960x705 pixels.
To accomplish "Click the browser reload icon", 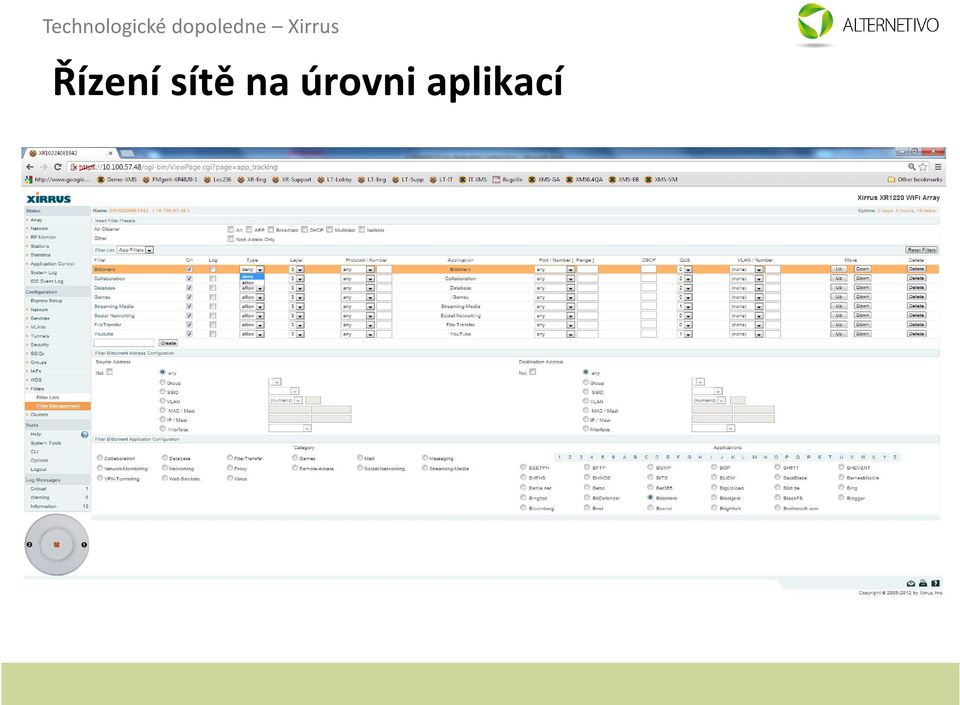I will point(58,167).
